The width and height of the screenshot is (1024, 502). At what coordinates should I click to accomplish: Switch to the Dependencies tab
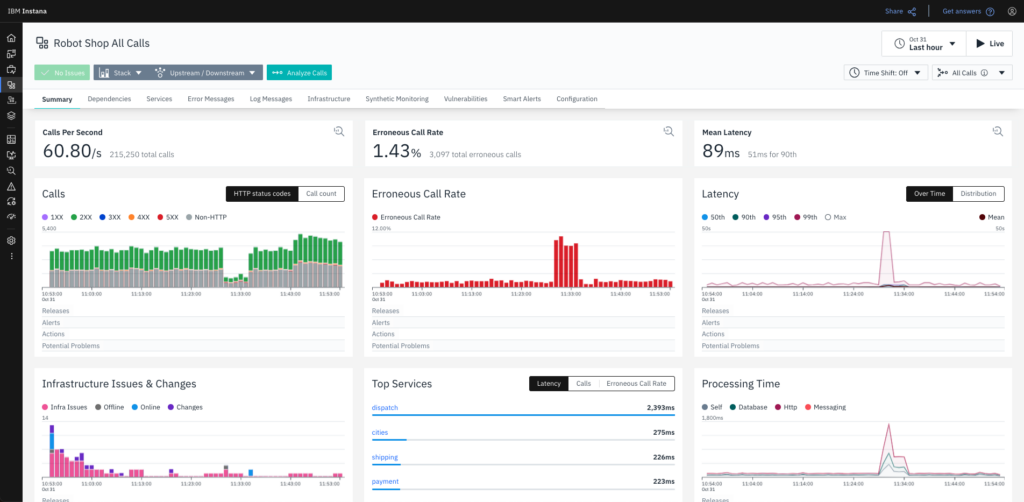click(109, 99)
